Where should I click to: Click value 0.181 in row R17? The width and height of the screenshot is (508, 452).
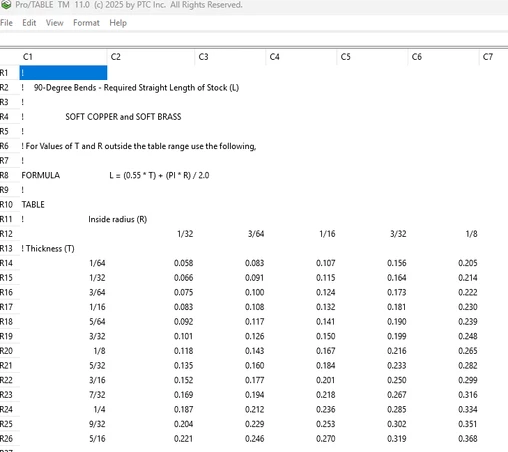click(397, 307)
